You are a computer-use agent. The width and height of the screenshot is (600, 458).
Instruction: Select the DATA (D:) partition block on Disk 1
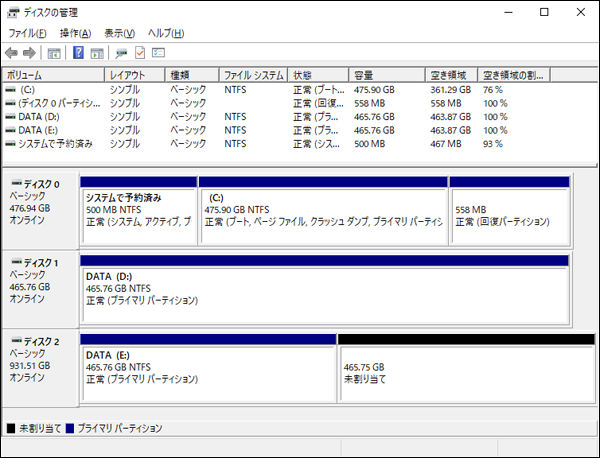324,290
